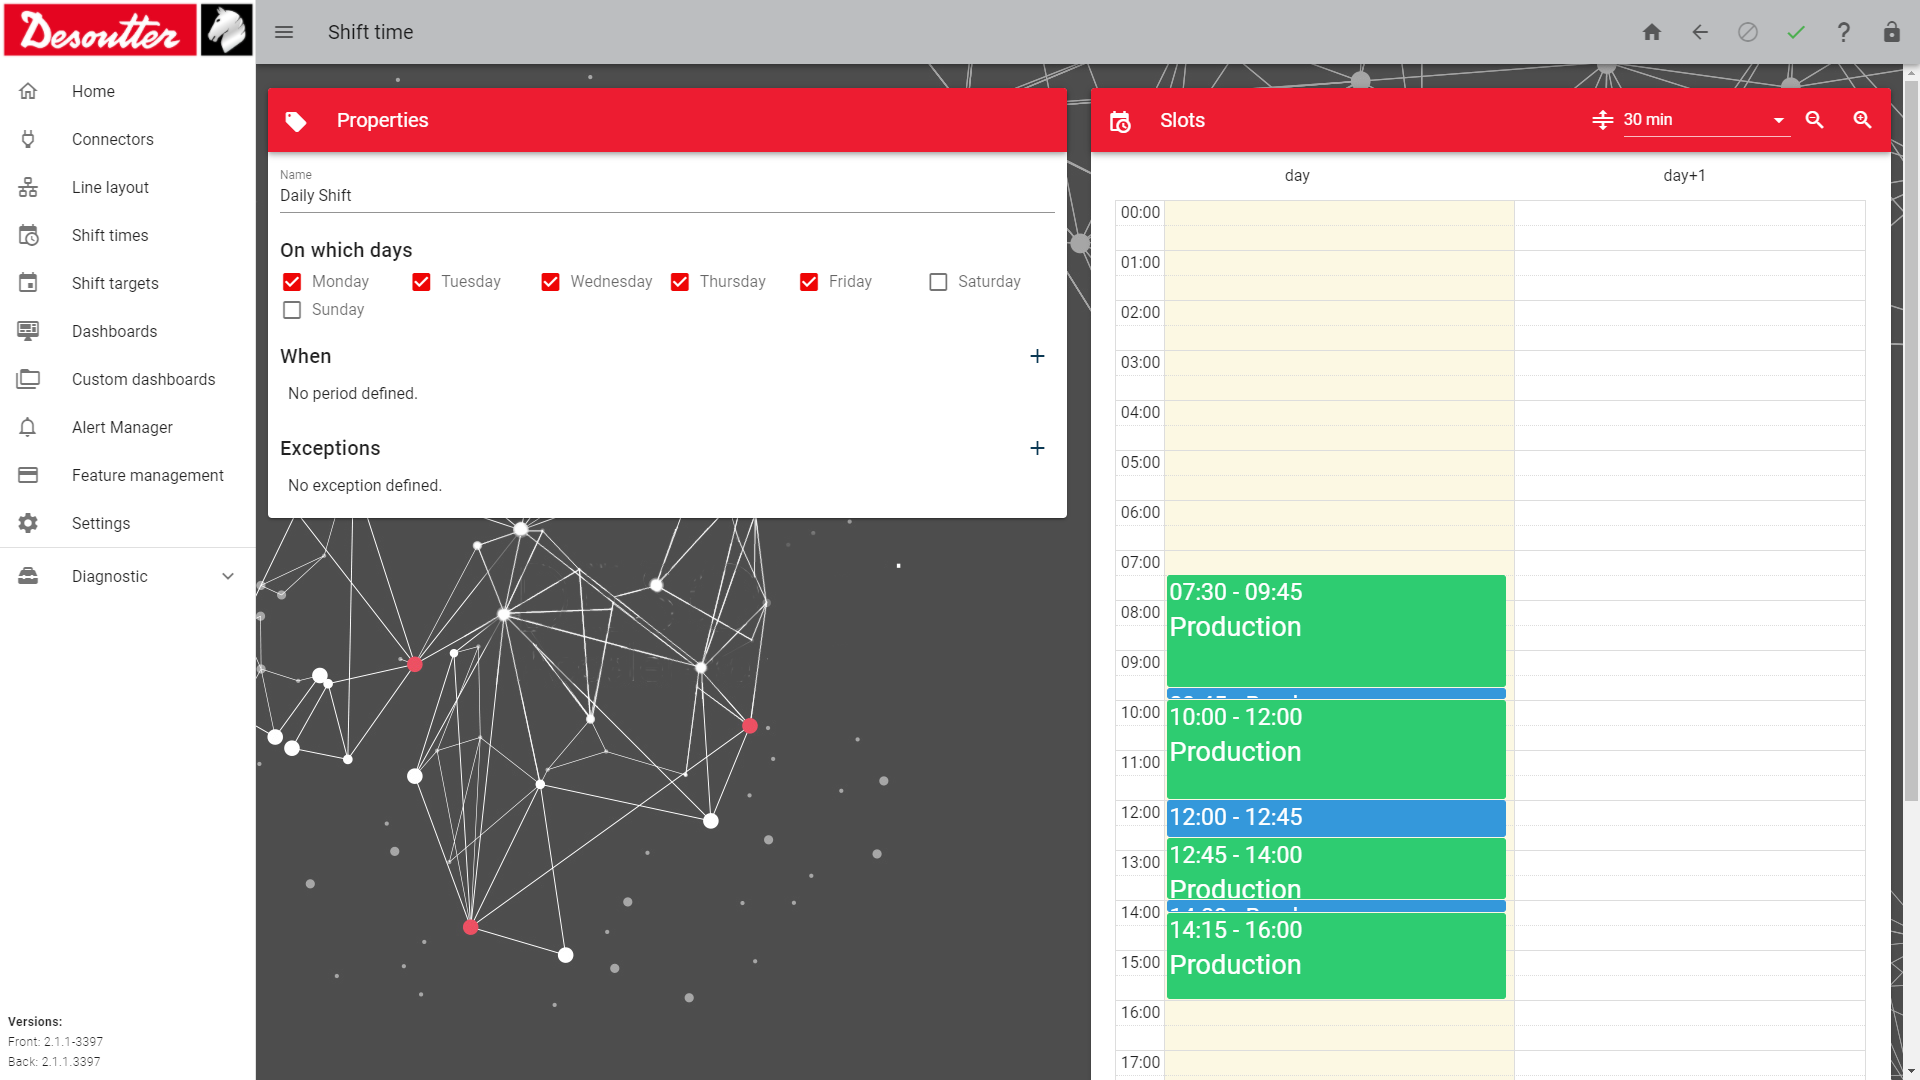This screenshot has height=1080, width=1920.
Task: Click the back arrow icon
Action: [x=1700, y=32]
